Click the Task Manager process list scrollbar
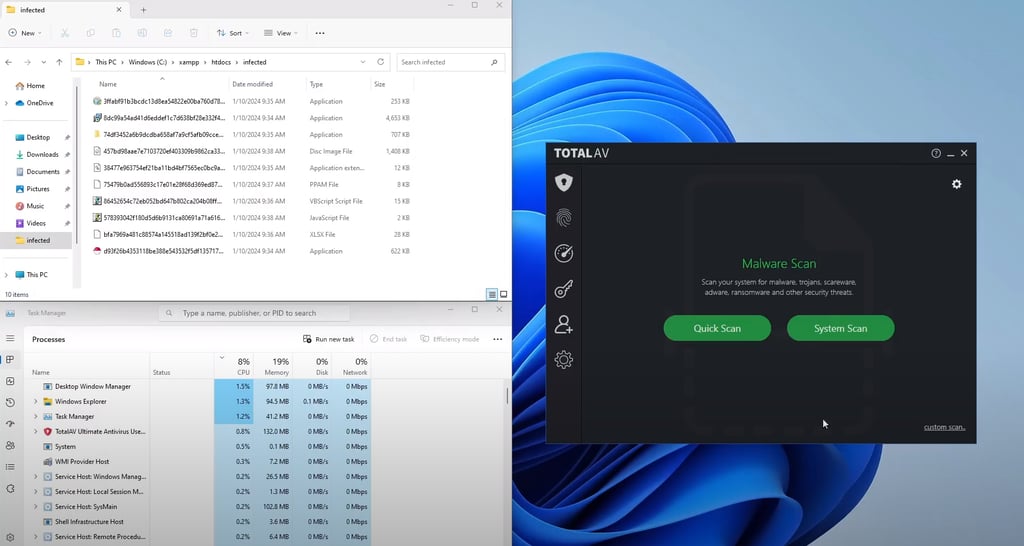Screen dimensions: 1024x546 click(507, 396)
